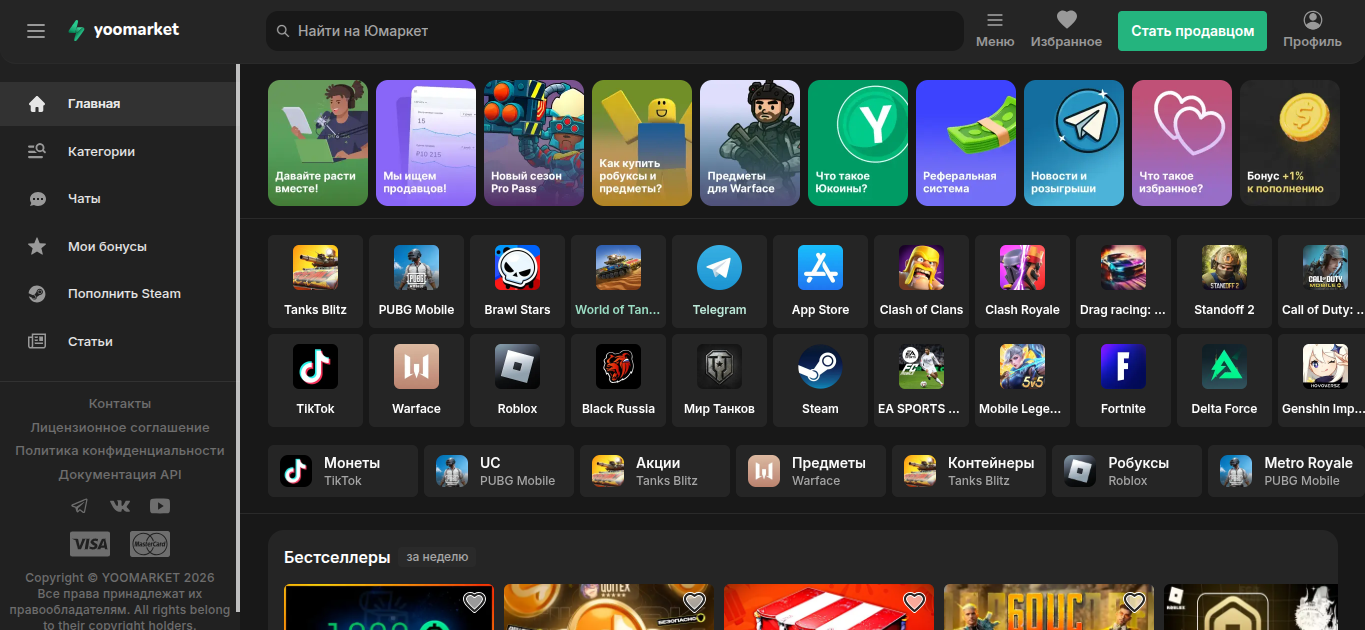The width and height of the screenshot is (1365, 630).
Task: Open Предметы для Warface banner
Action: point(750,143)
